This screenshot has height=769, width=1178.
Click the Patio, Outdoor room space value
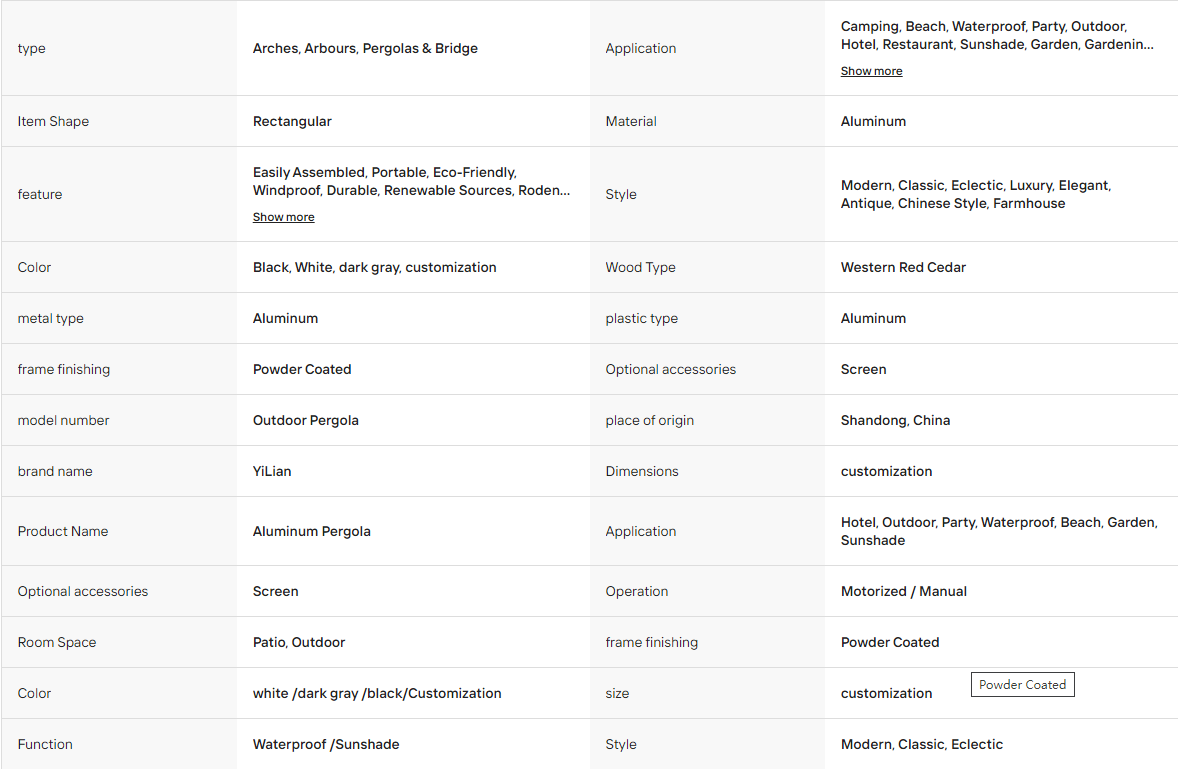(x=299, y=643)
